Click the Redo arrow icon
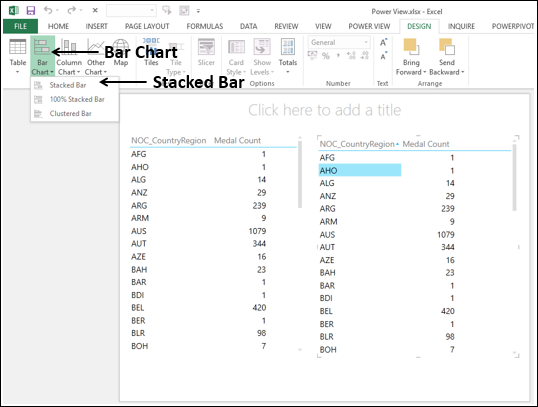This screenshot has width=538, height=407. [71, 11]
